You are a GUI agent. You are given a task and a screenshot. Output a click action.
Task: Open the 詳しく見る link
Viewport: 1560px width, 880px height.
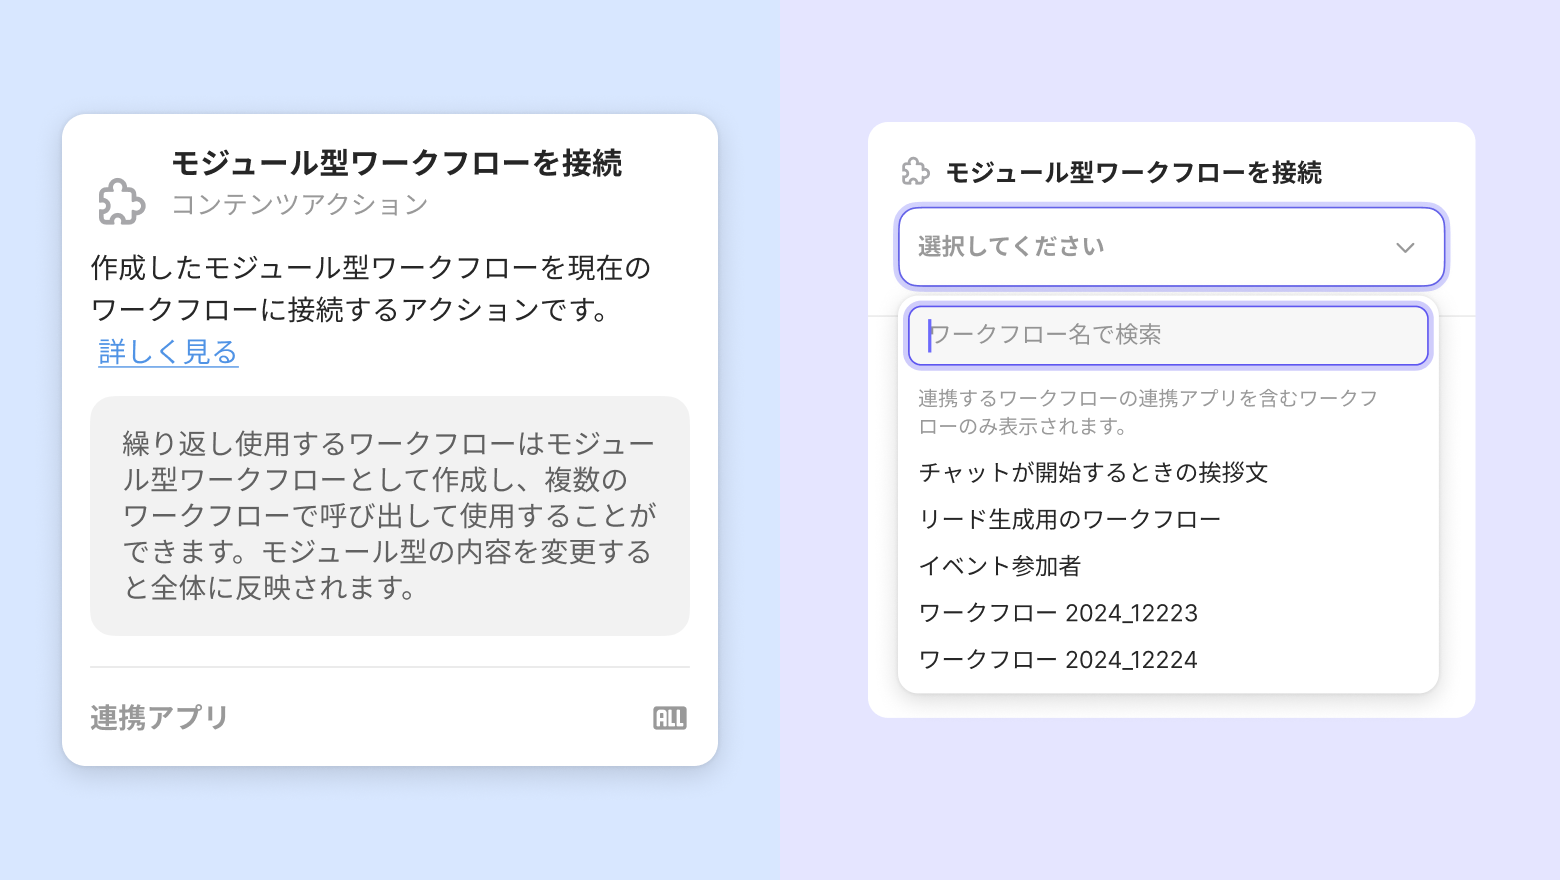pos(168,352)
